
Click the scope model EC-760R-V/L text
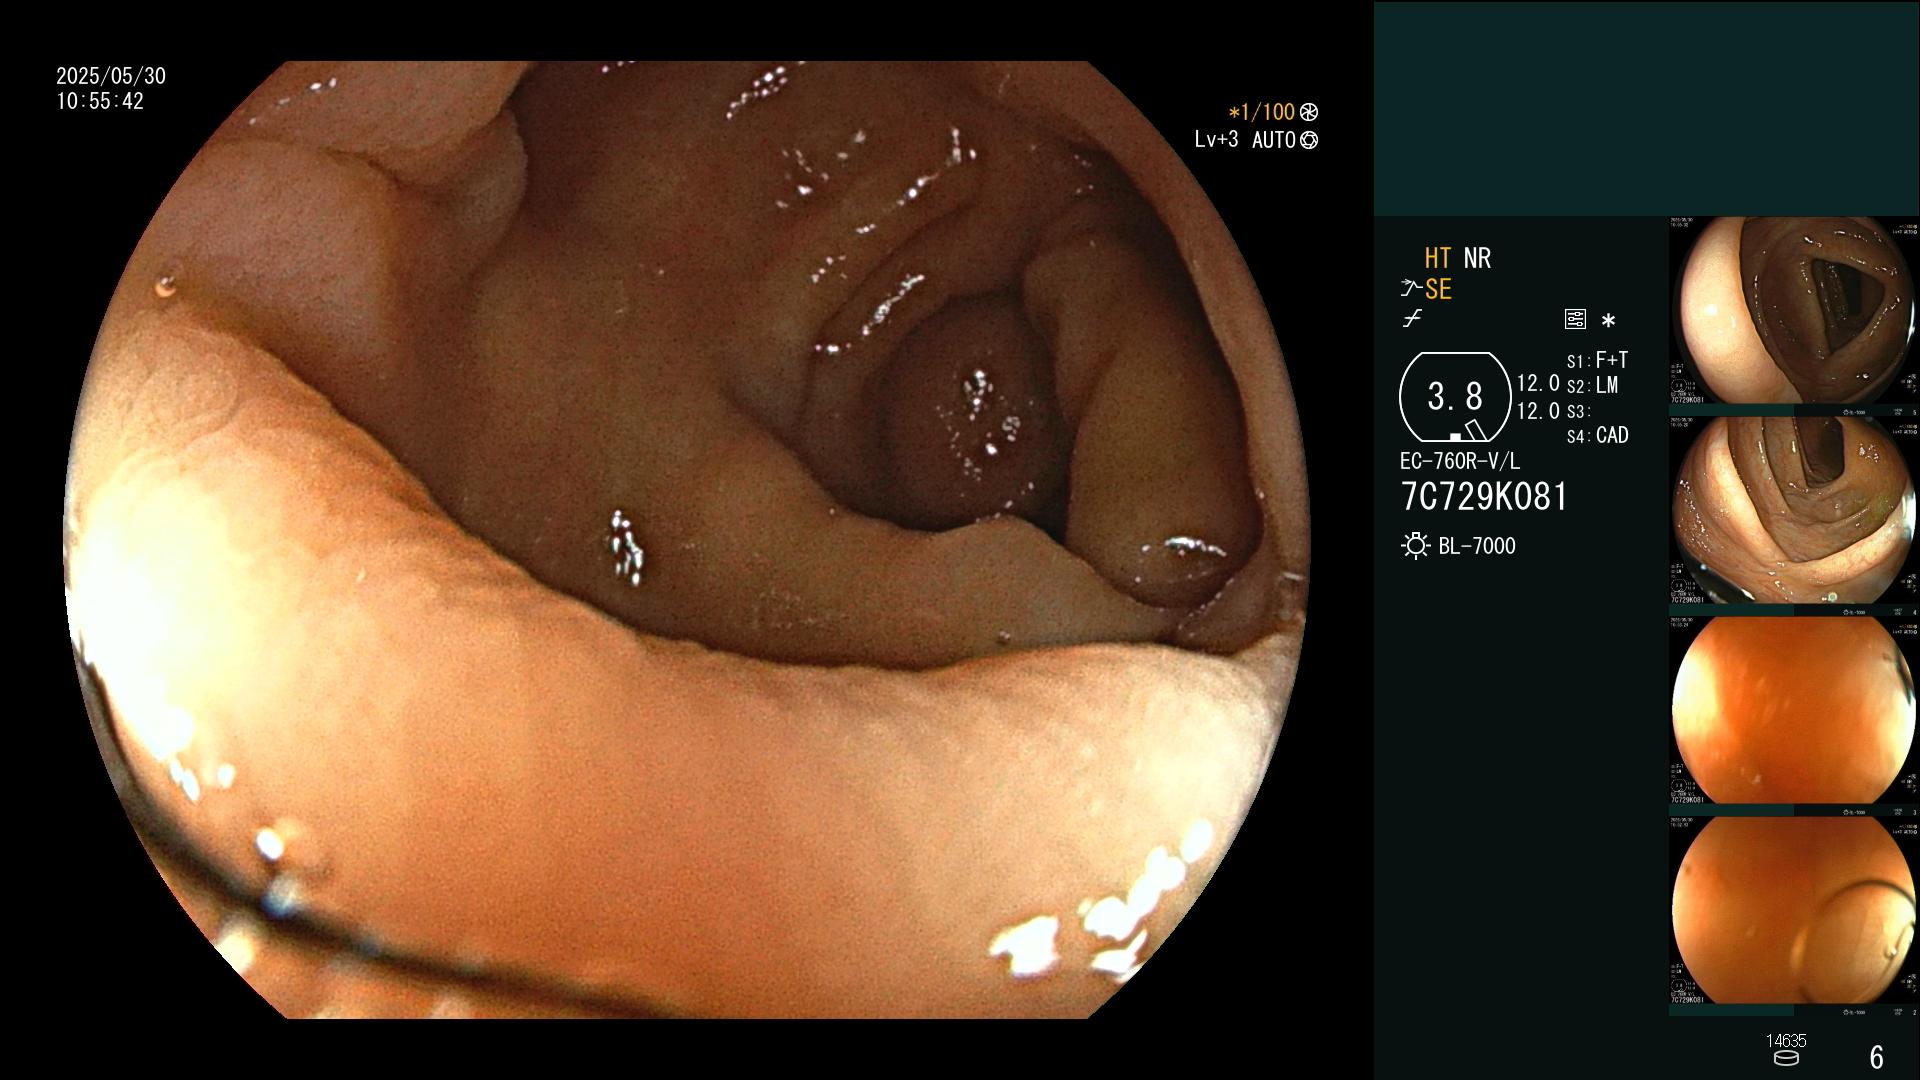[x=1460, y=462]
